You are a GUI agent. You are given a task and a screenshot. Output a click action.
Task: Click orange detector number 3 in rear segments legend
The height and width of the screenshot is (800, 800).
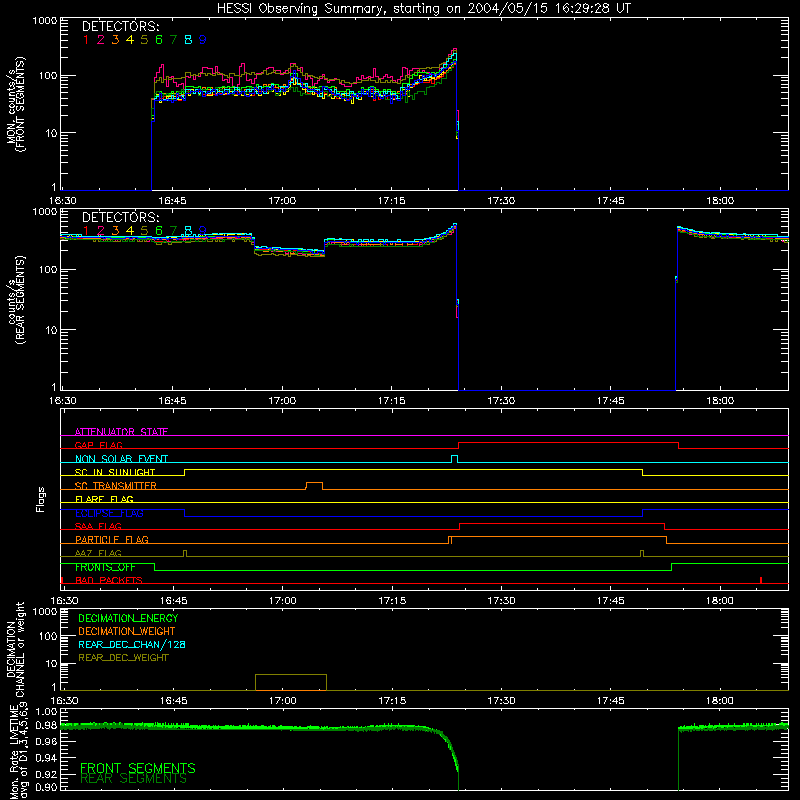click(x=115, y=231)
